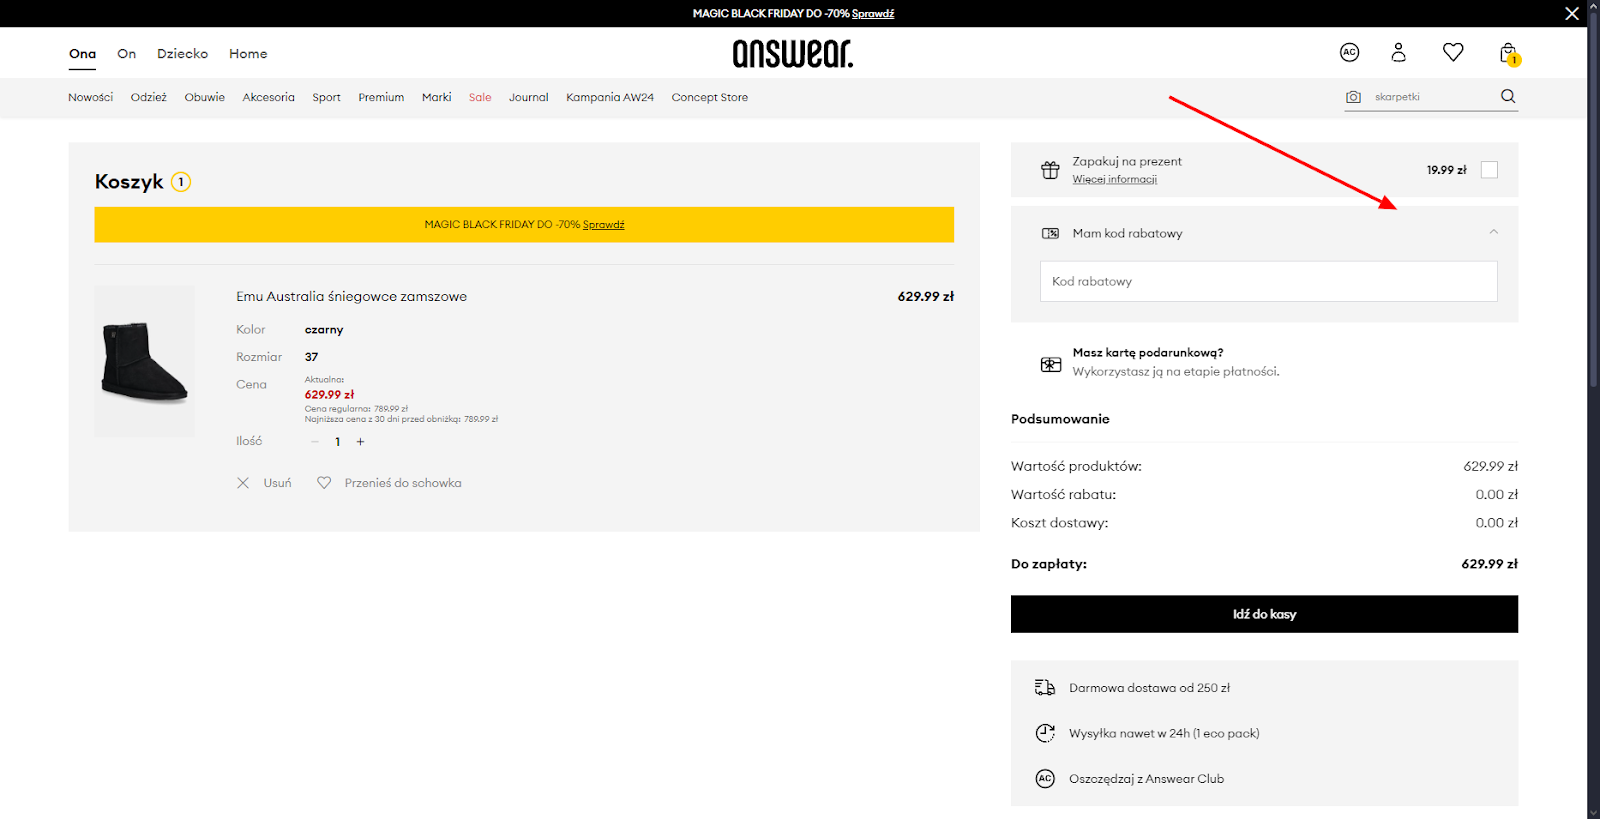Open the user account icon
The width and height of the screenshot is (1600, 819).
1398,52
